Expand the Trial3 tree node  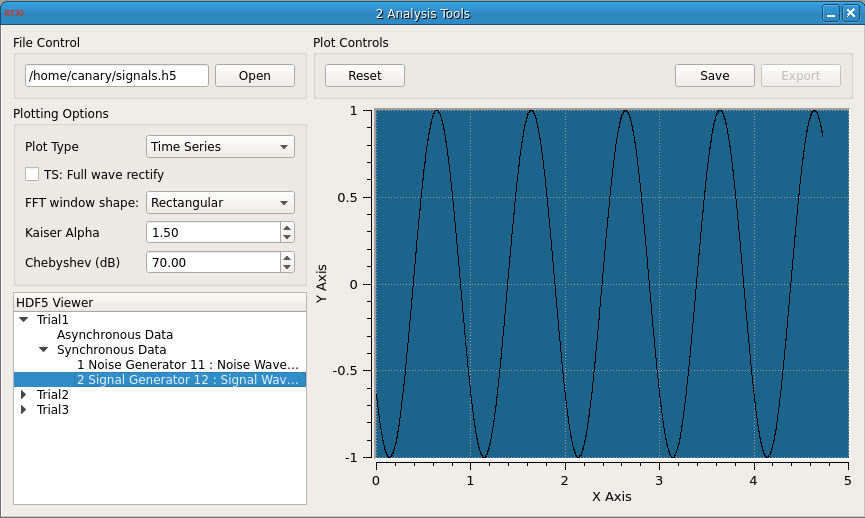[x=24, y=409]
